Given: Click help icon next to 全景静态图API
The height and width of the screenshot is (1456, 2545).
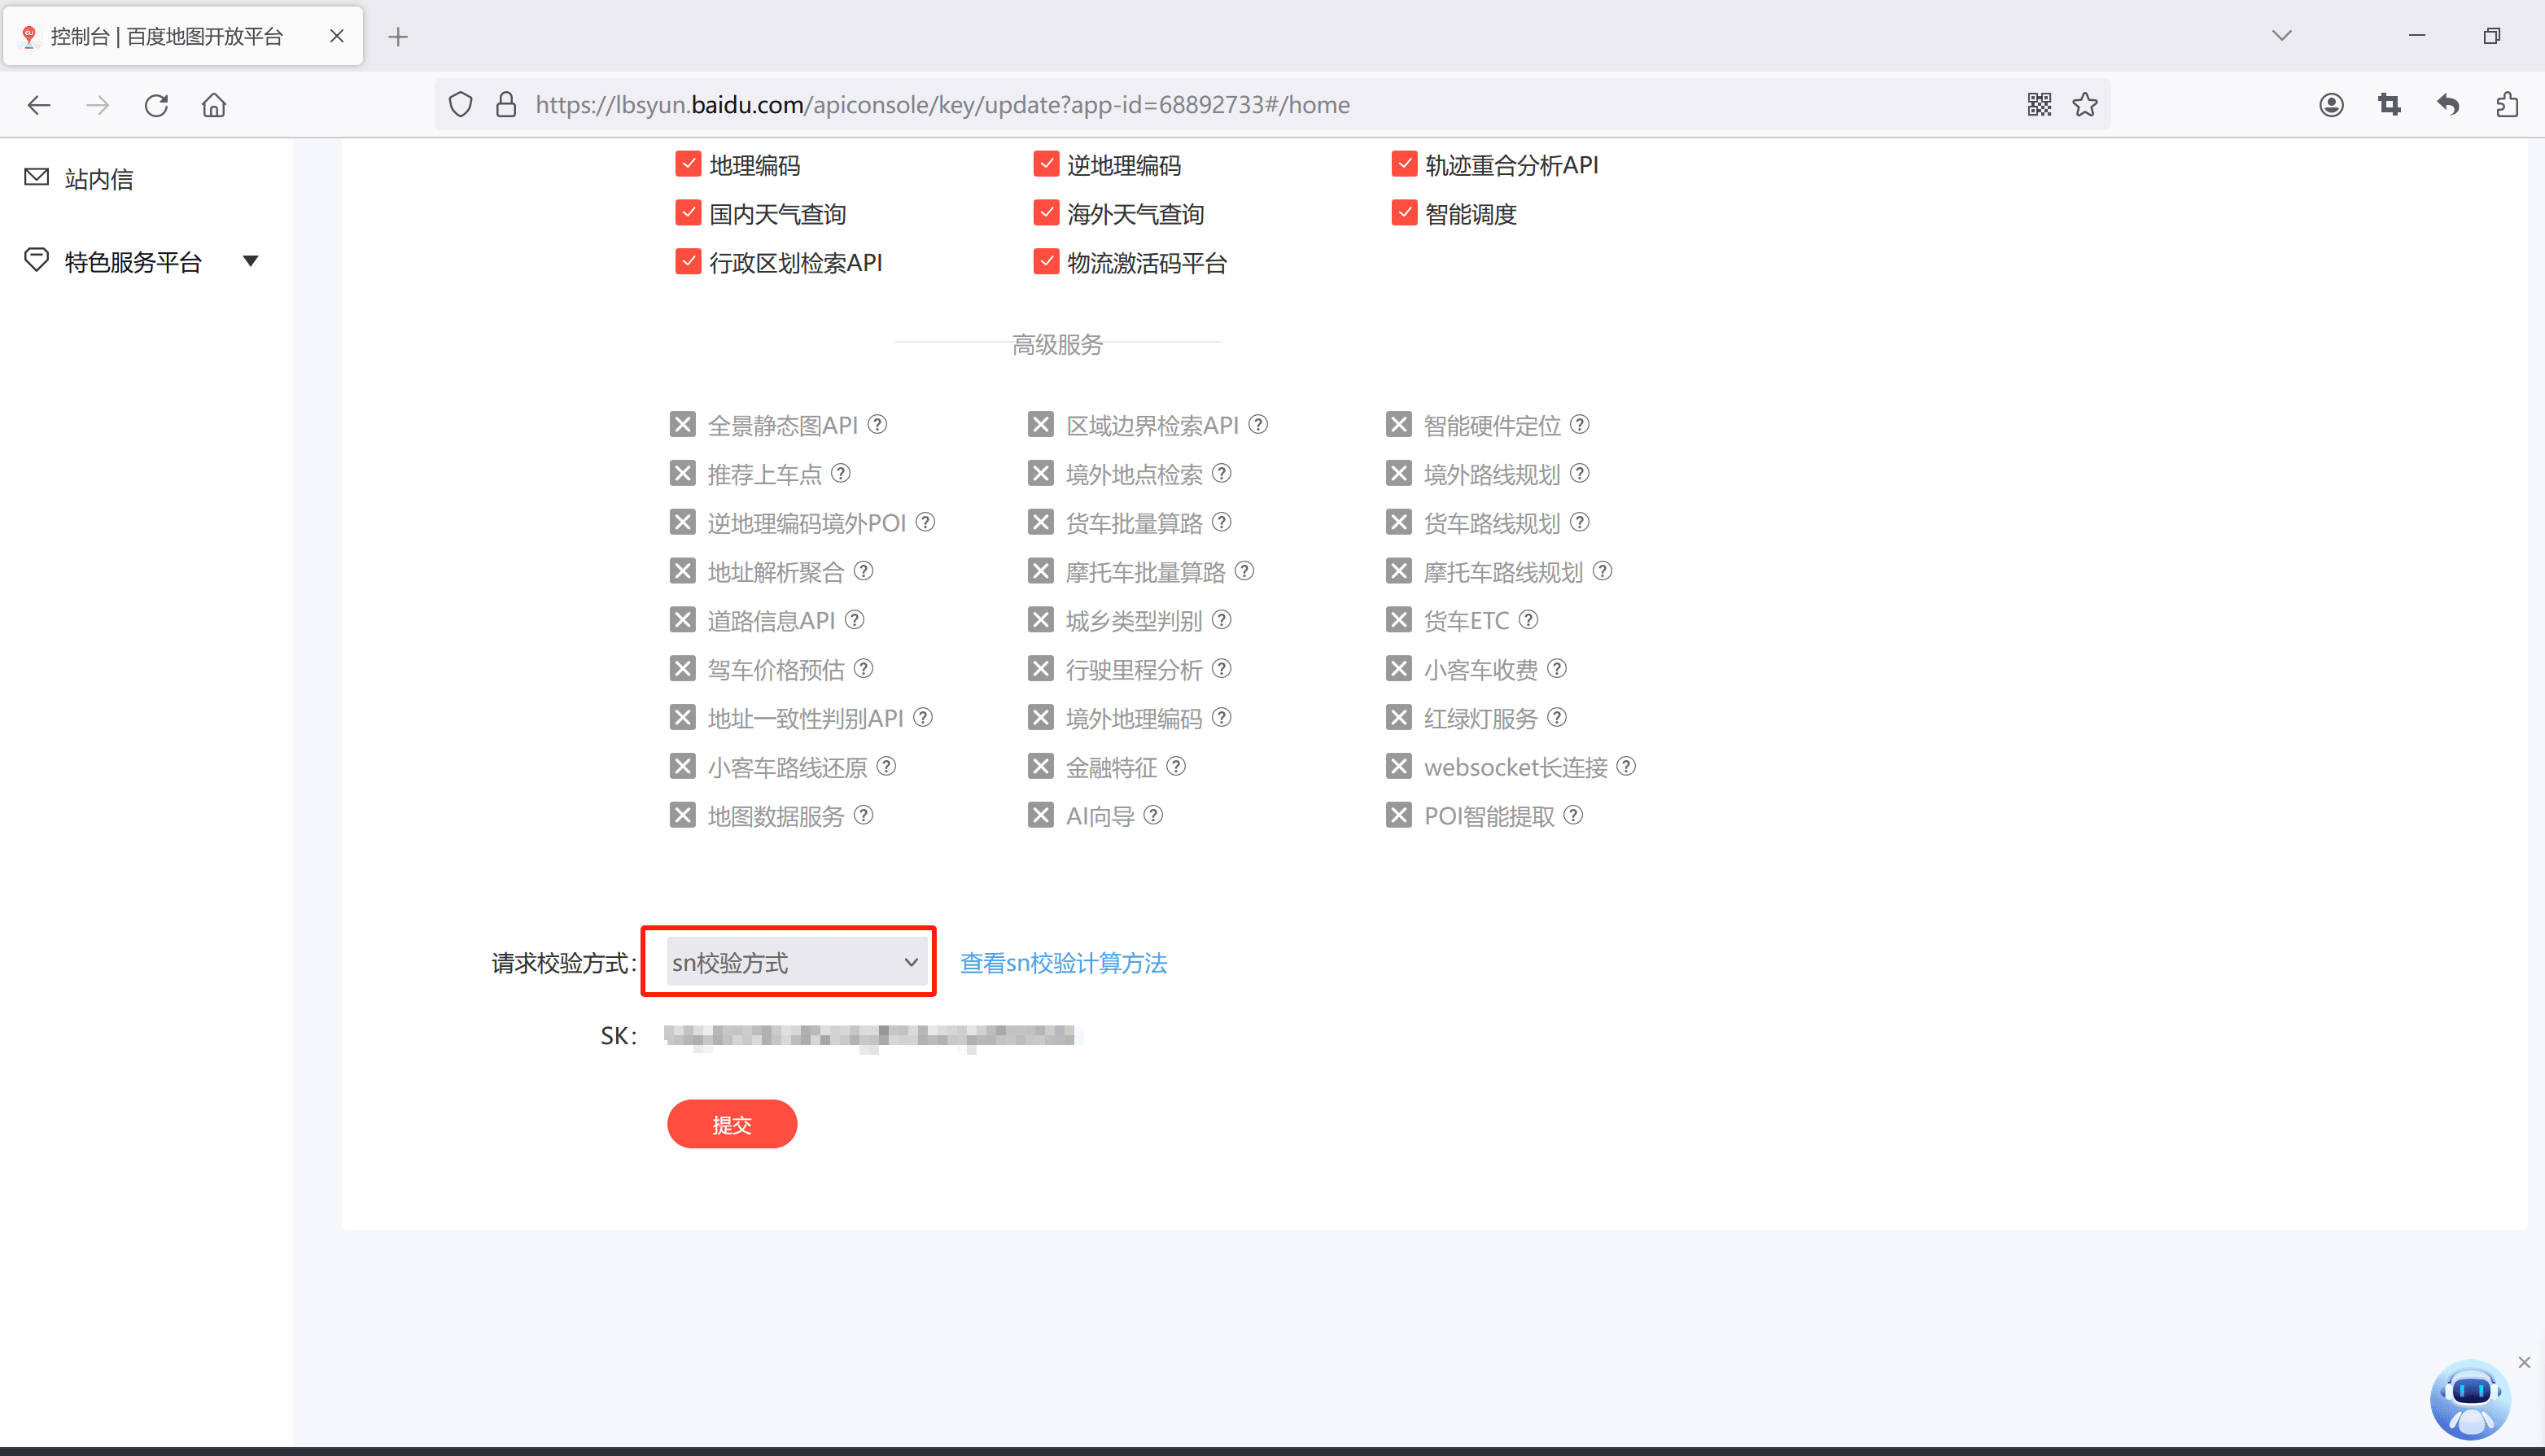Looking at the screenshot, I should tap(877, 424).
